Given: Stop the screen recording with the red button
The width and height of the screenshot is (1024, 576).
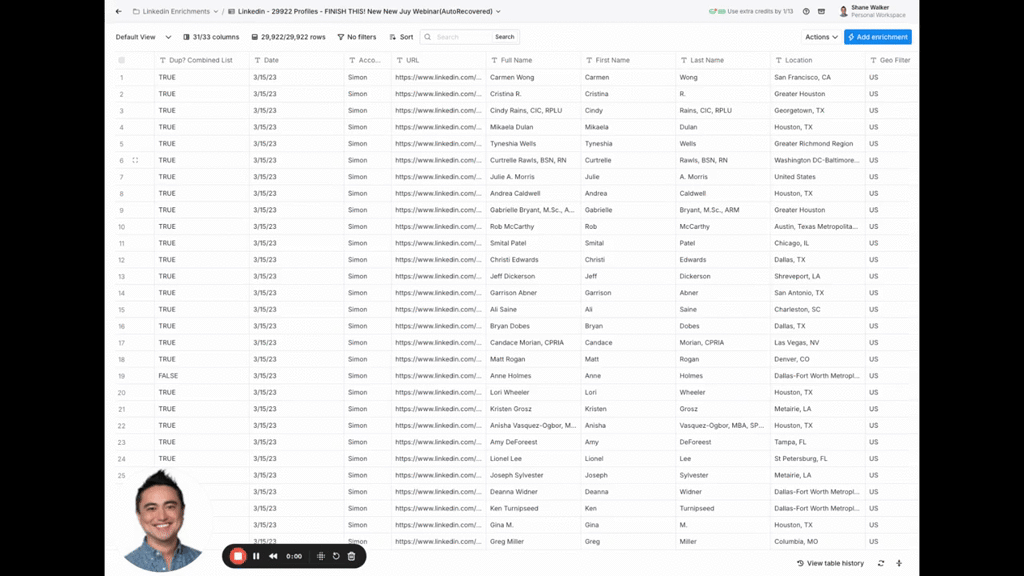Looking at the screenshot, I should (238, 556).
